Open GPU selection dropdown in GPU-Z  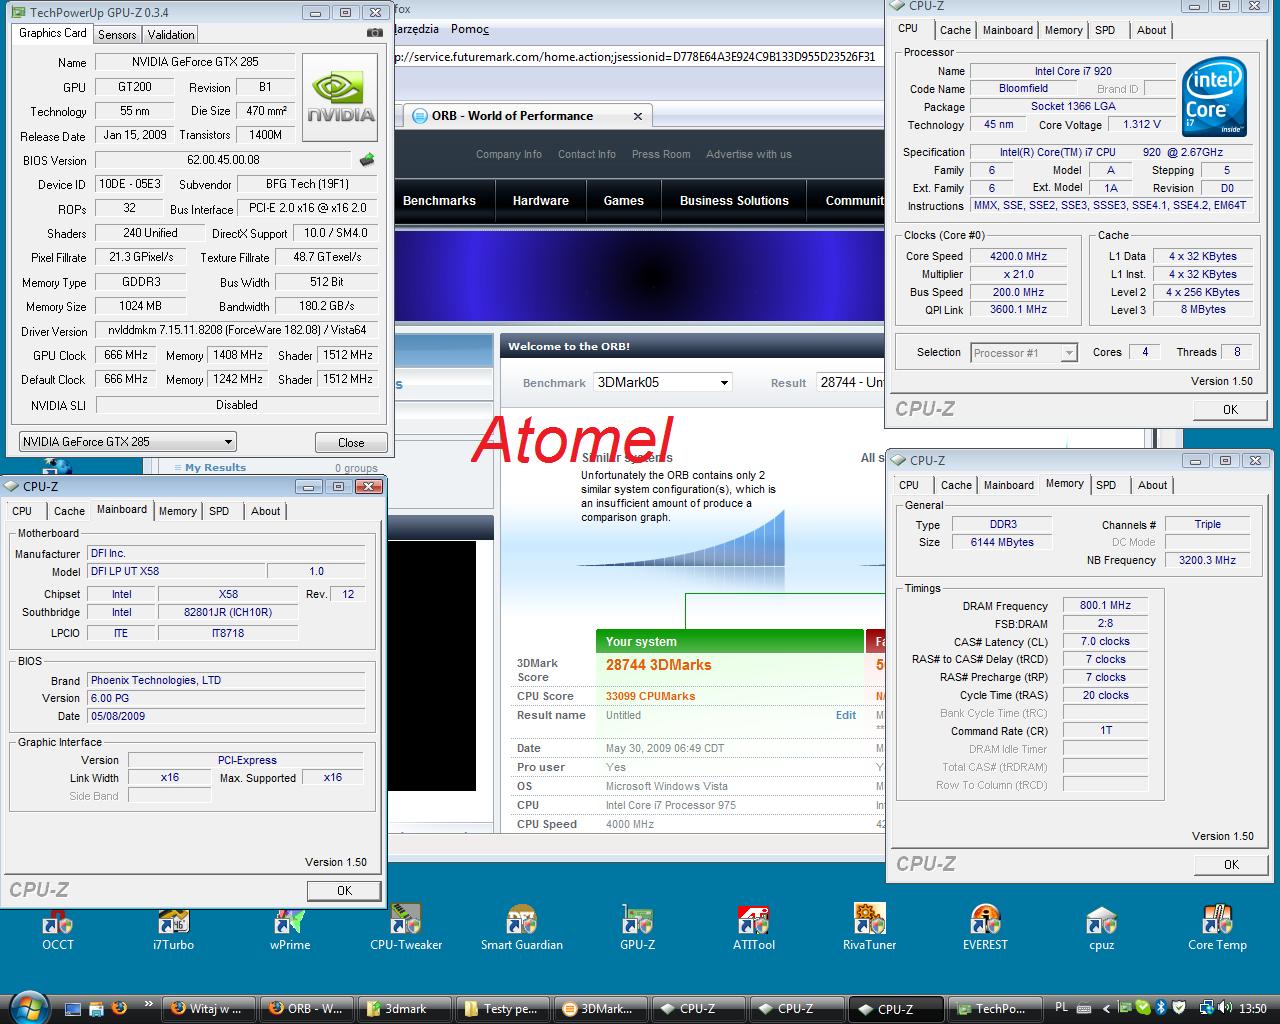[127, 441]
